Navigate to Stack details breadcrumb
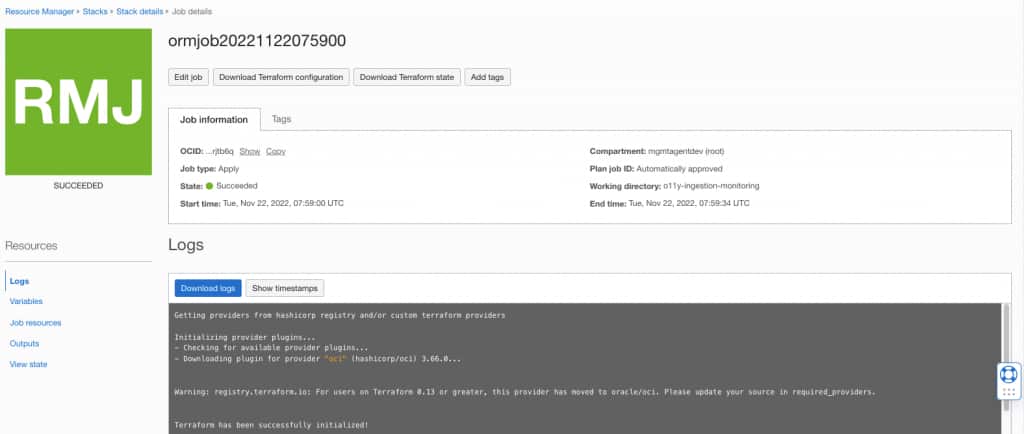Image resolution: width=1024 pixels, height=434 pixels. tap(140, 12)
